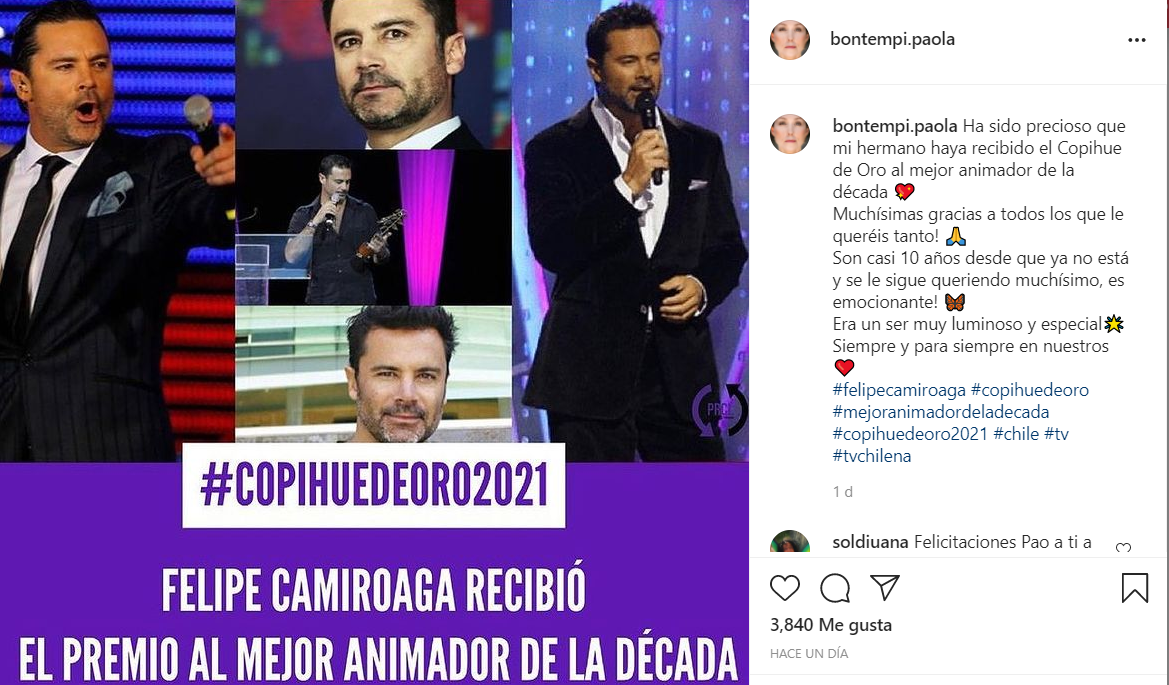Like the post with the heart icon
The width and height of the screenshot is (1169, 685).
(x=784, y=588)
